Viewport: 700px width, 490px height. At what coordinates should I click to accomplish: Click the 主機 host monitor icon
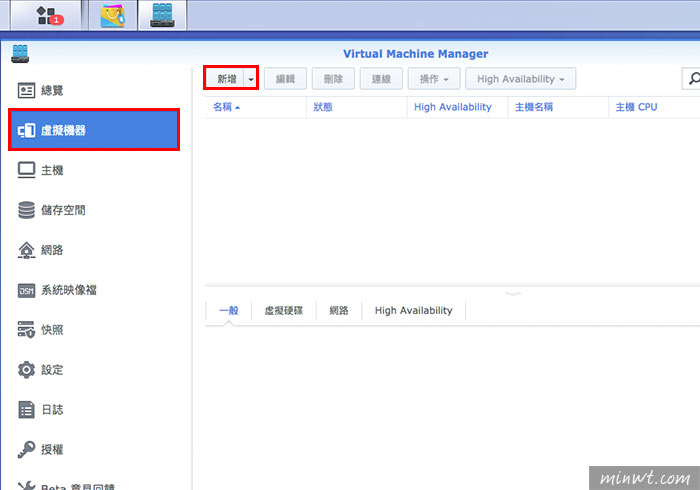tap(26, 170)
